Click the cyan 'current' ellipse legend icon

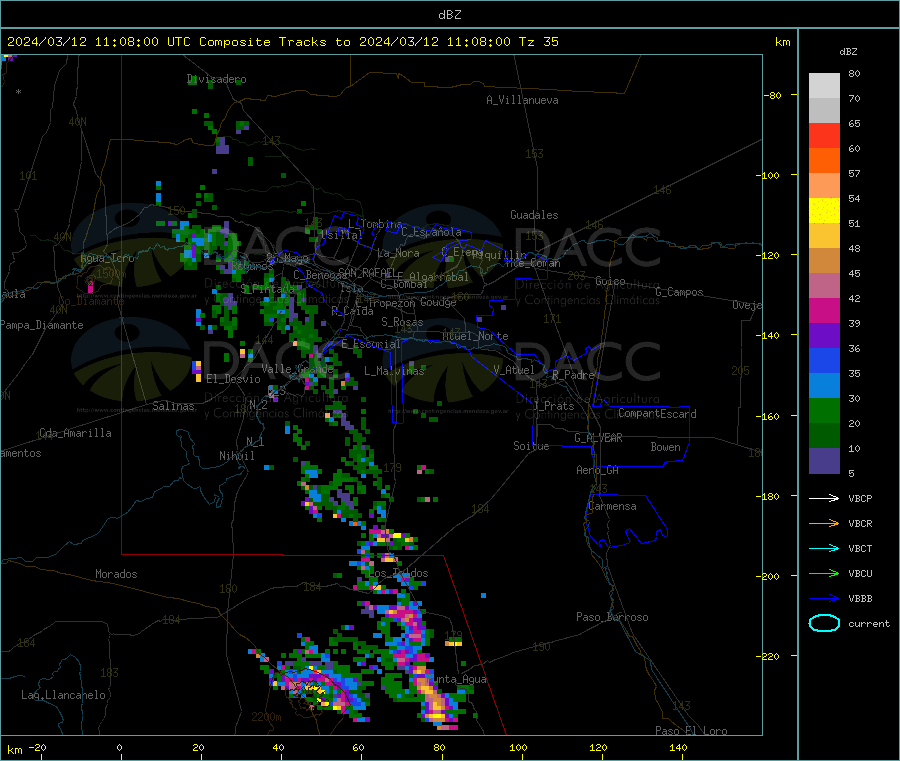pyautogui.click(x=824, y=623)
